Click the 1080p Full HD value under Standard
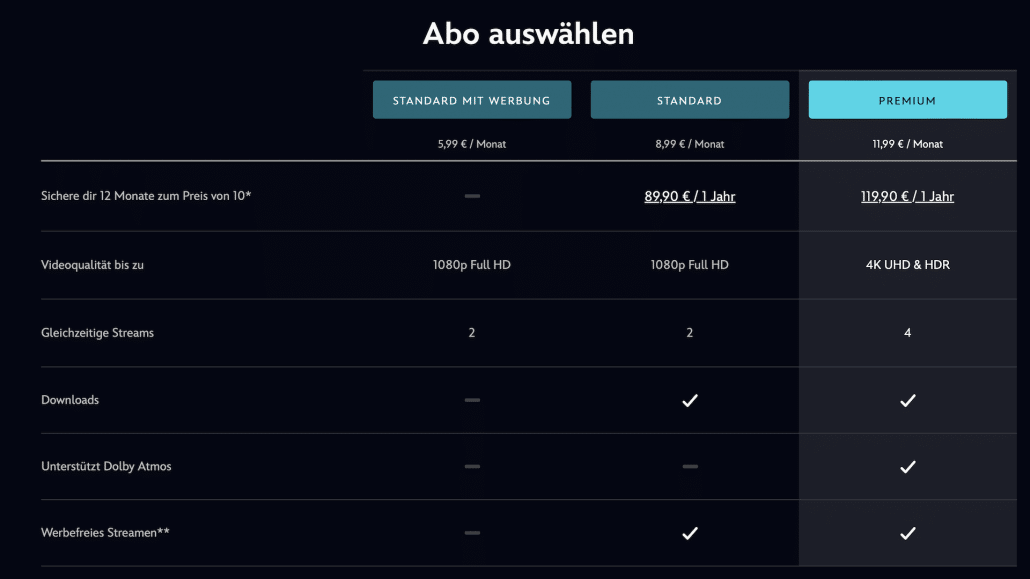Screen dimensions: 1030x579 (689, 264)
